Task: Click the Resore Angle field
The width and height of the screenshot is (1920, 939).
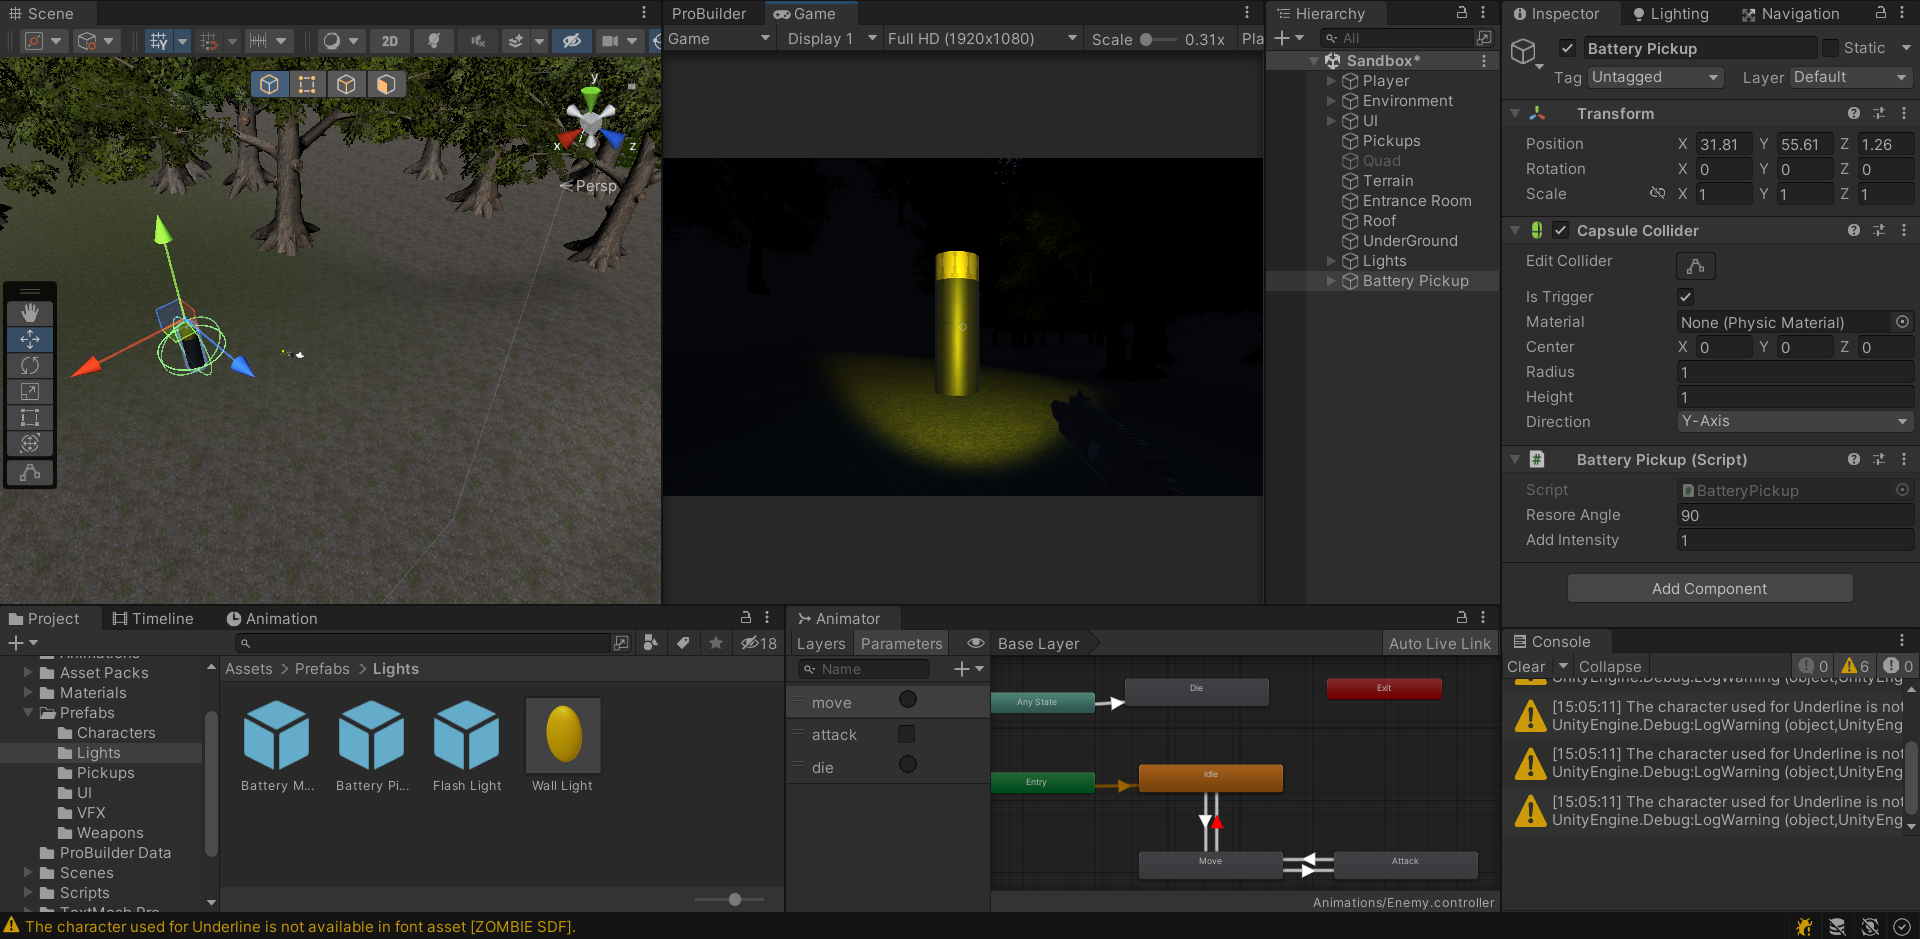Action: click(1795, 515)
